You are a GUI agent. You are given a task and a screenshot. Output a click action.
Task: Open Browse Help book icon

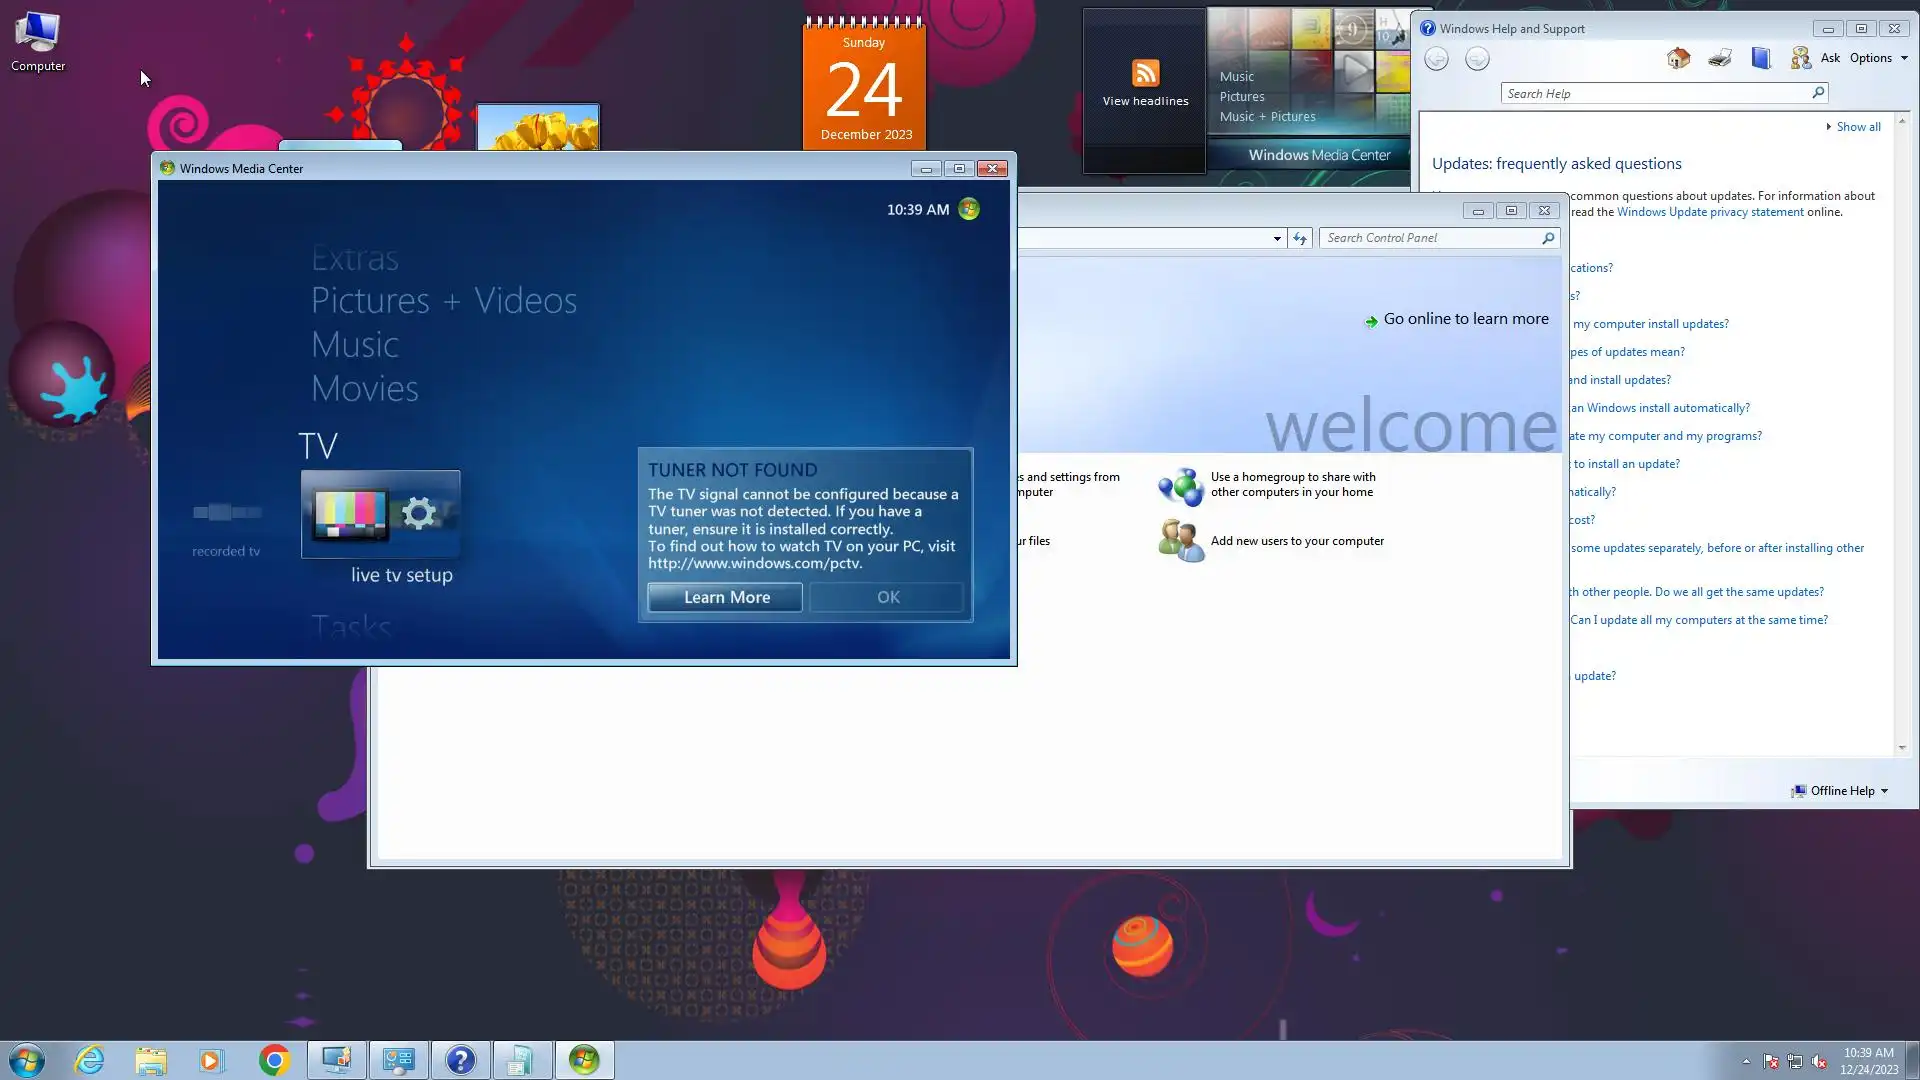click(x=1761, y=58)
